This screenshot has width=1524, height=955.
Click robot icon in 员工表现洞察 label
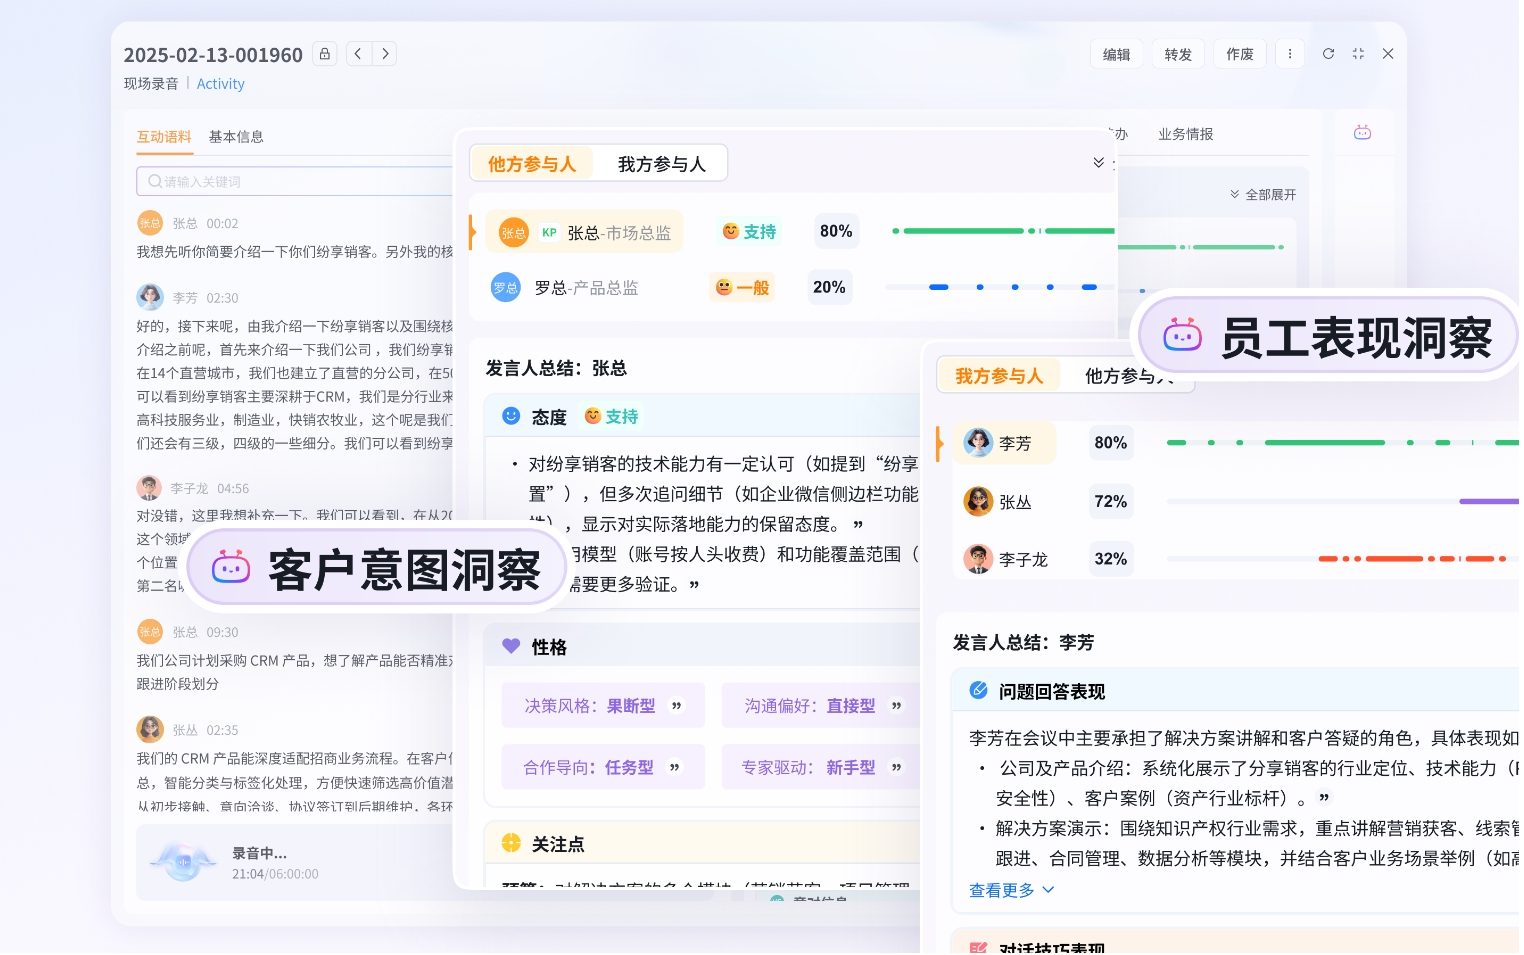pos(1182,336)
